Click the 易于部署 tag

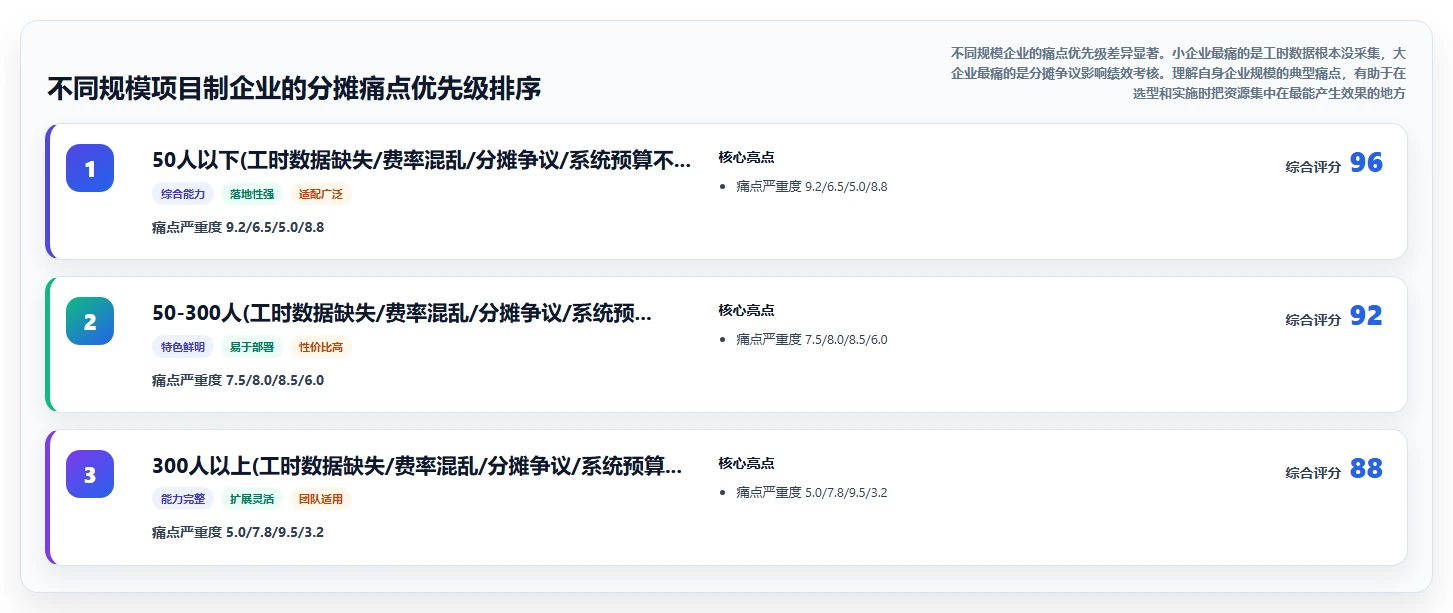[252, 347]
